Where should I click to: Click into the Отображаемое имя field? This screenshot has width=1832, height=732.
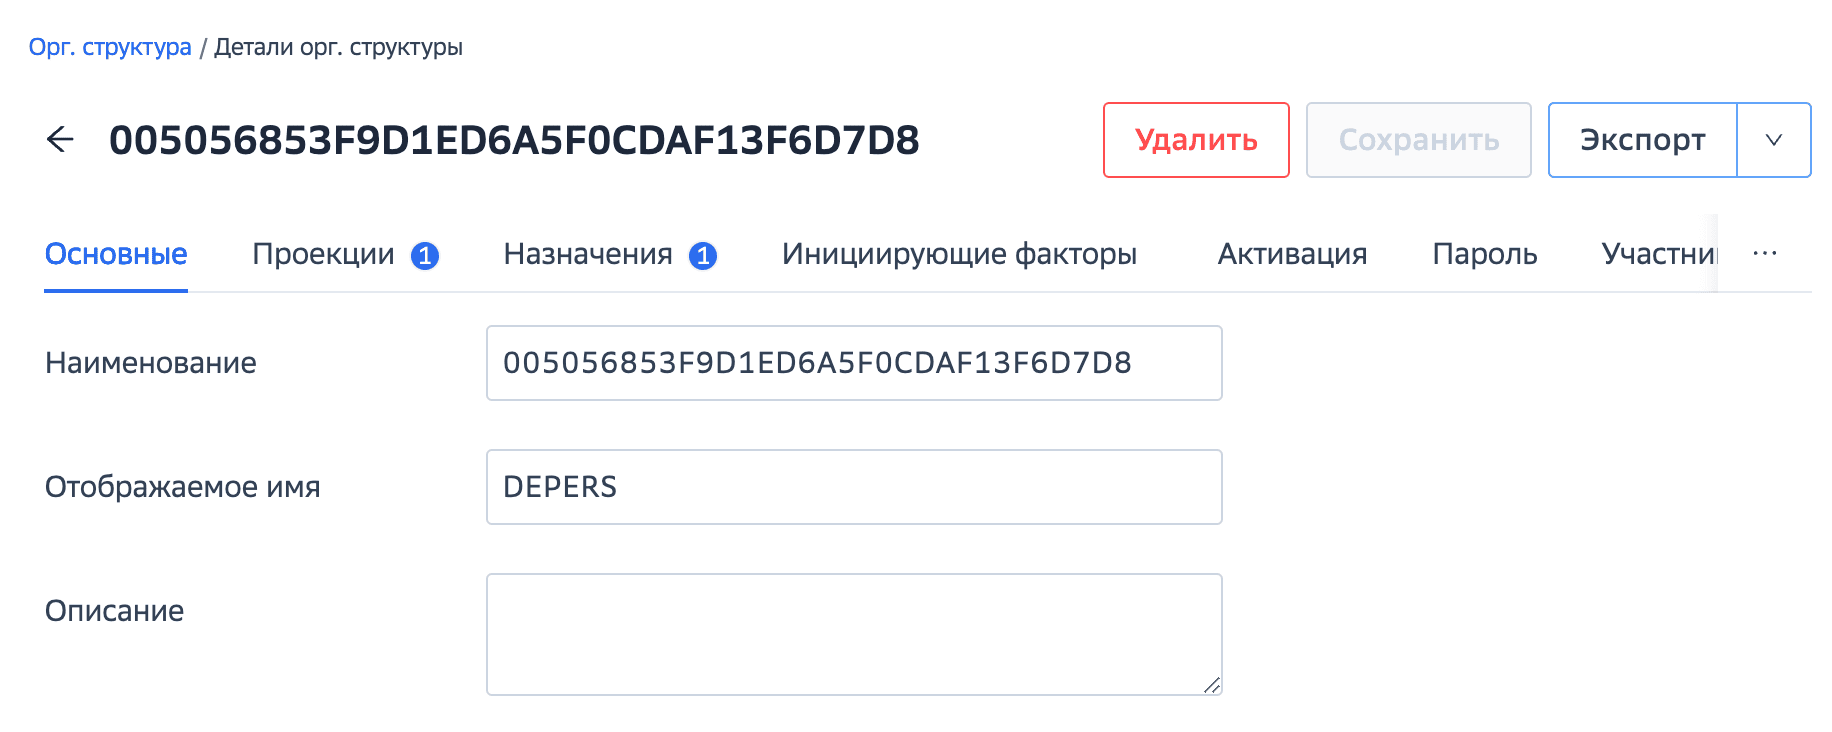(854, 487)
